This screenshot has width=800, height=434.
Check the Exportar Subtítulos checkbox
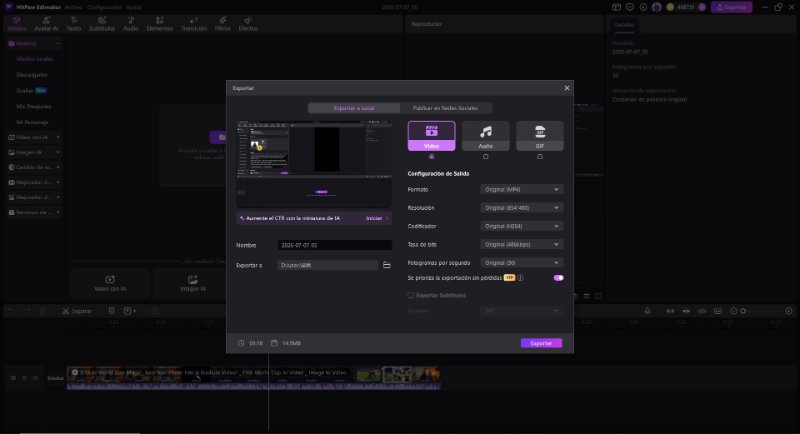(x=410, y=295)
